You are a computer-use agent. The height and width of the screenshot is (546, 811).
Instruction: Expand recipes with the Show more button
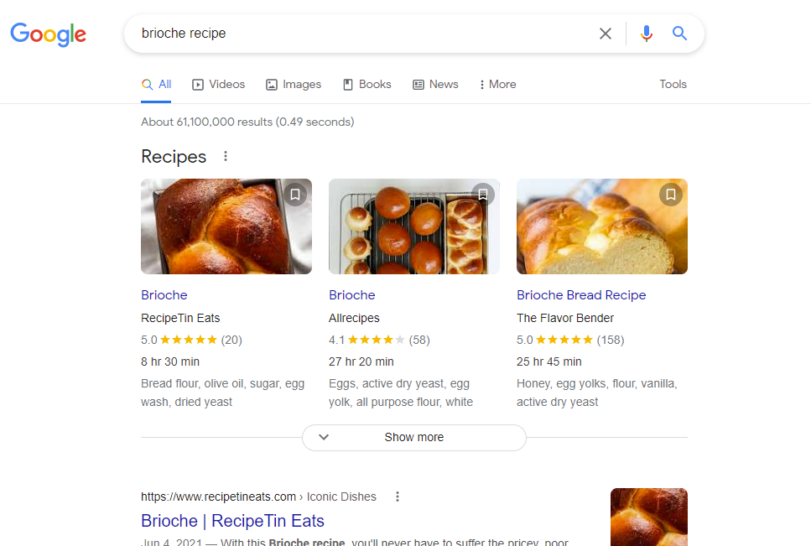coord(414,437)
